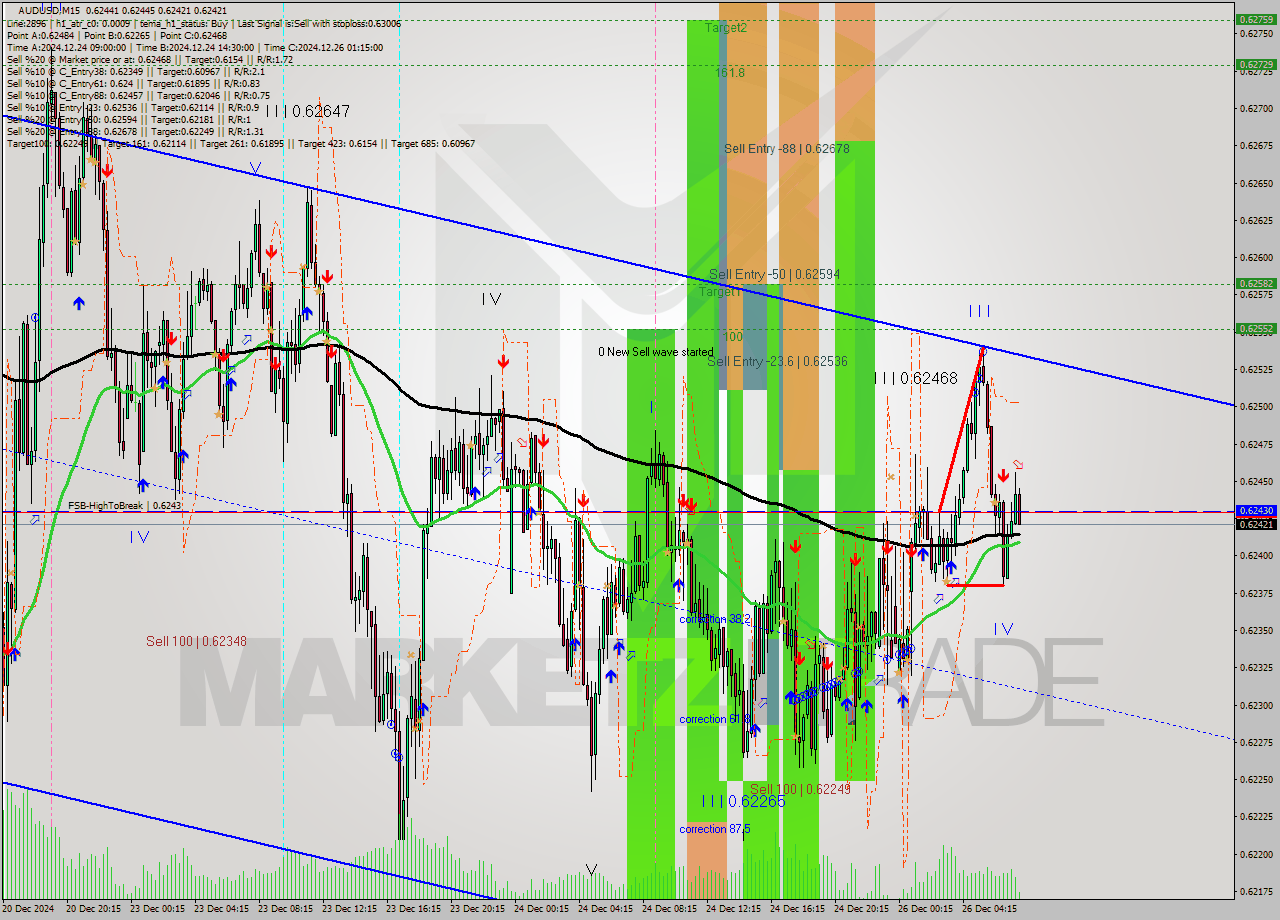Click the green 0.62582 price tag
This screenshot has width=1280, height=920.
pyautogui.click(x=1255, y=283)
